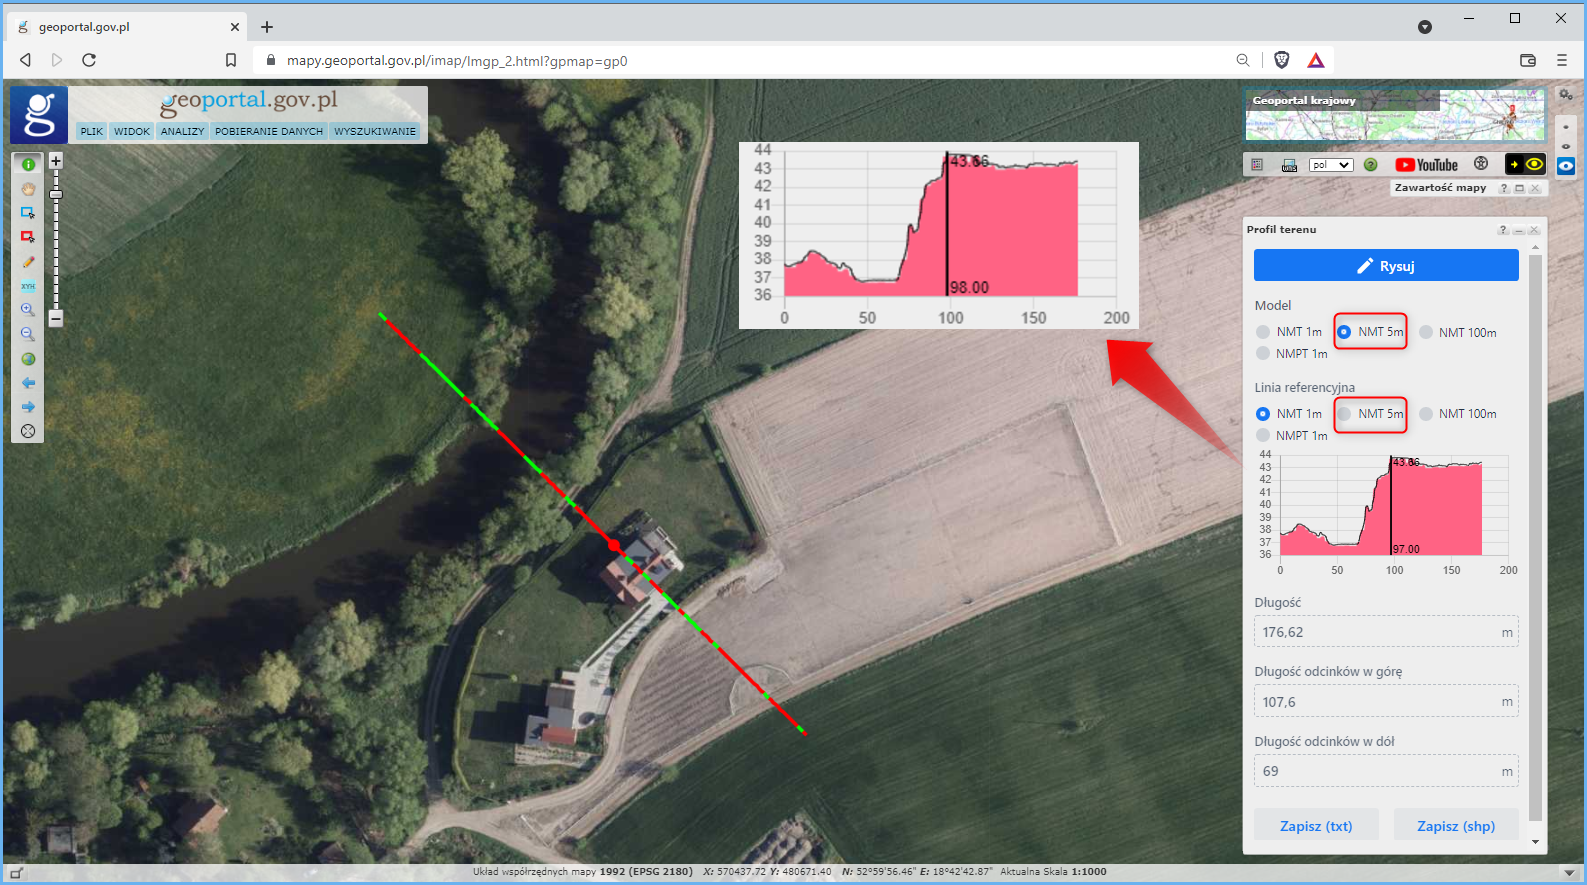Open the POBIERANIE DANYCH menu
Screen dimensions: 1587x885
click(x=269, y=131)
